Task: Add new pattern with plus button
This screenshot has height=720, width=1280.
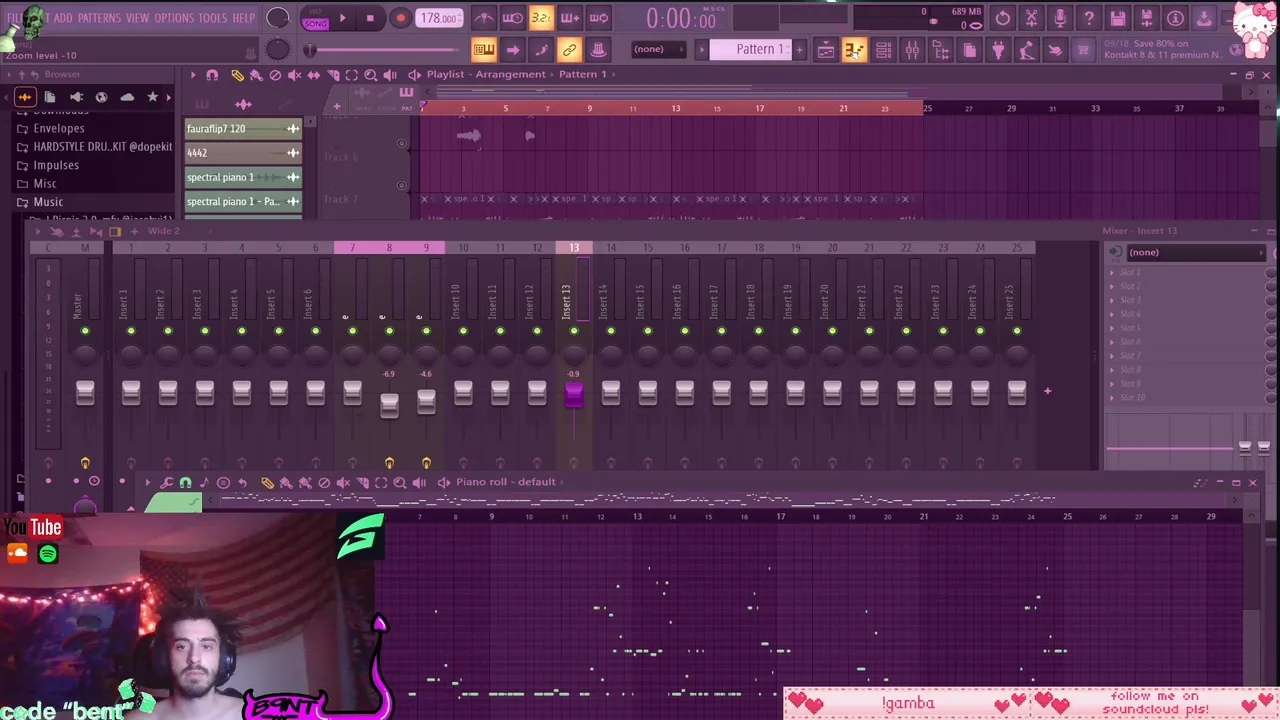Action: [x=799, y=50]
